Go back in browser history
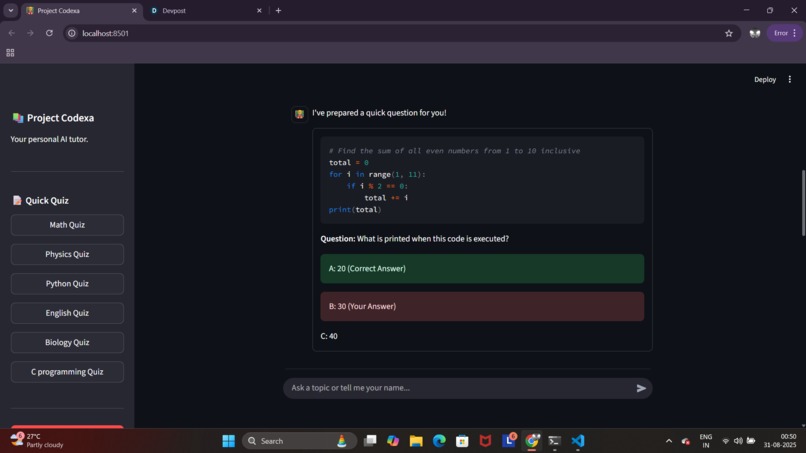 (11, 33)
